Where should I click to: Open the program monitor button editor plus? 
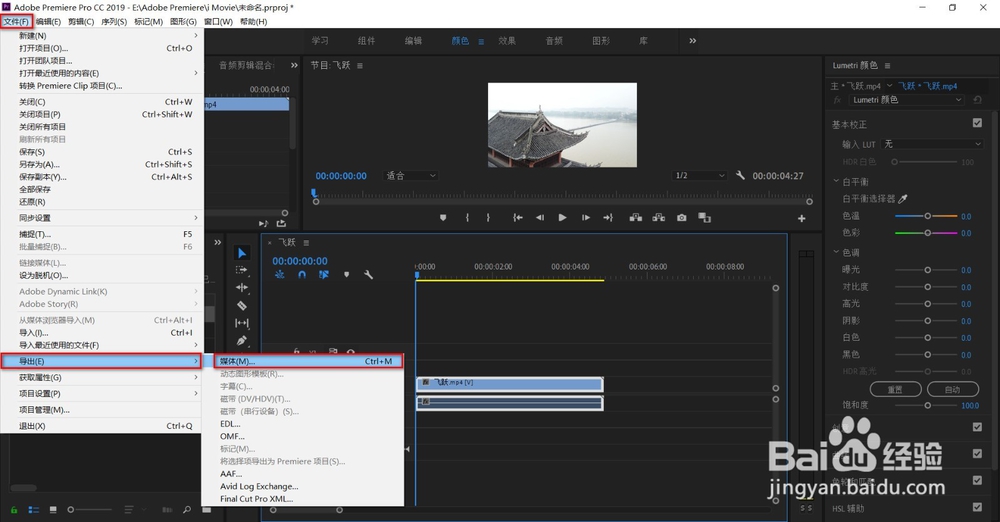coord(801,218)
